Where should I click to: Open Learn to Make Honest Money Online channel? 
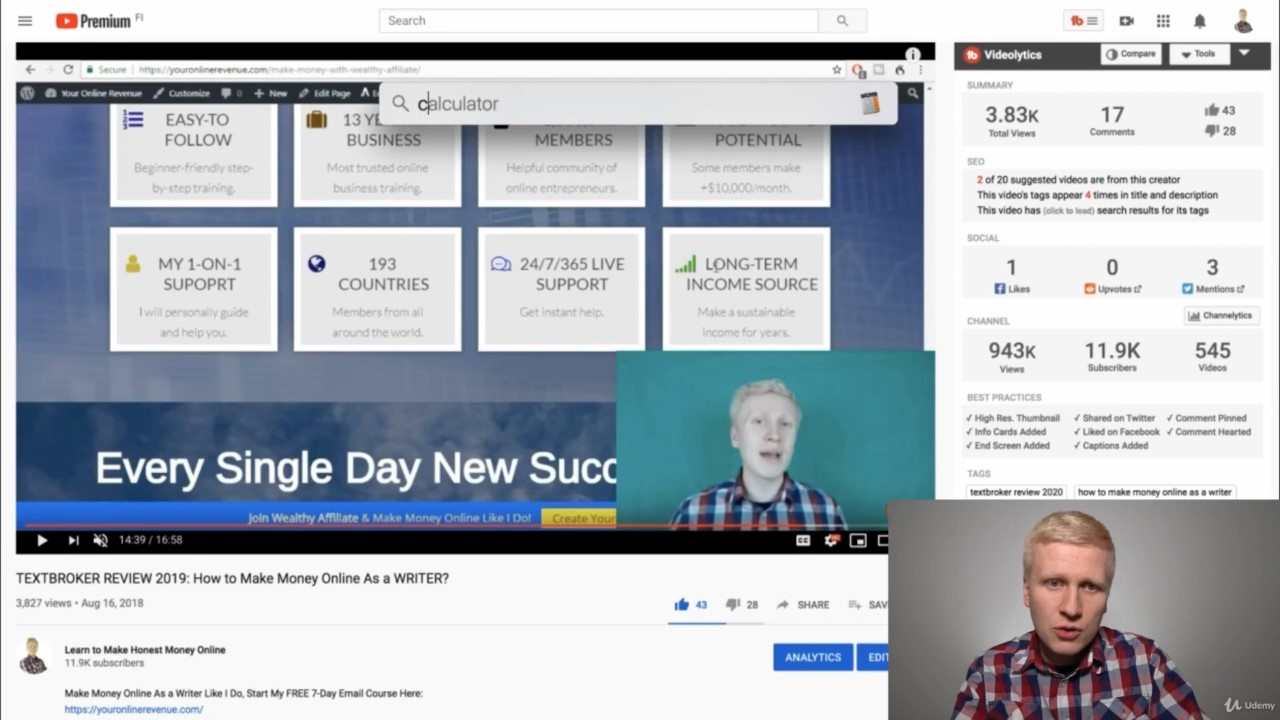click(x=145, y=650)
